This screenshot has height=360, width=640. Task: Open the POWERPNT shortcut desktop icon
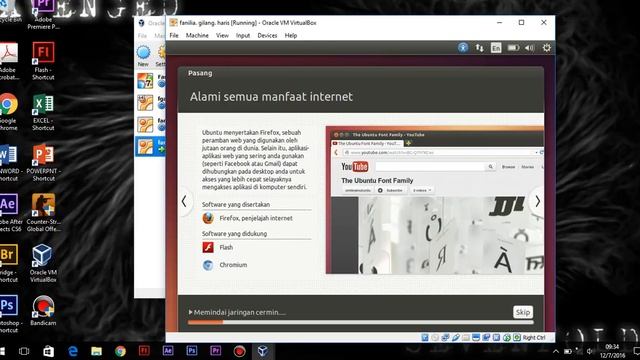[x=43, y=162]
